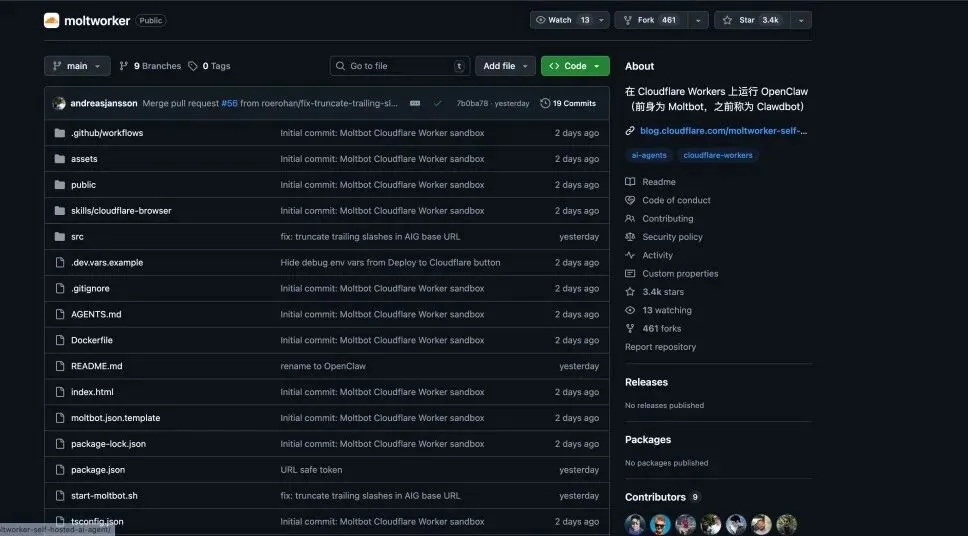
Task: Open the src folder
Action: coord(77,237)
